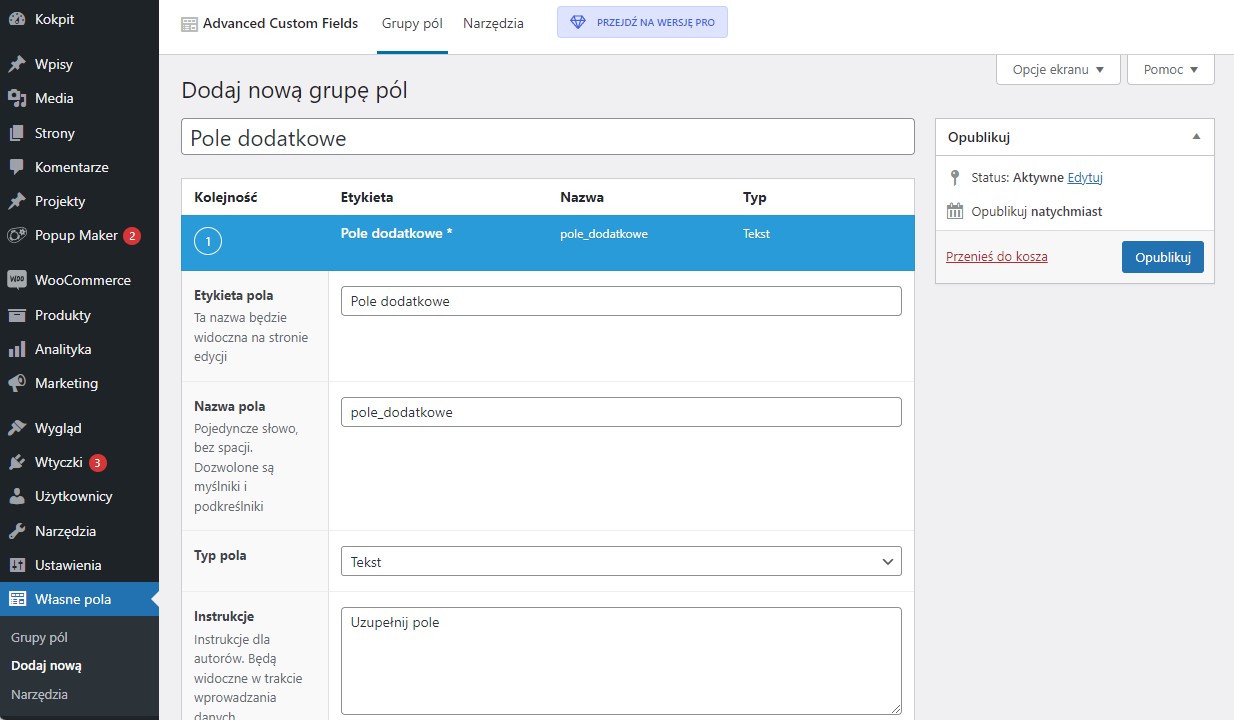Click the Przenieś do kosza link
The image size is (1234, 720).
[x=996, y=257]
